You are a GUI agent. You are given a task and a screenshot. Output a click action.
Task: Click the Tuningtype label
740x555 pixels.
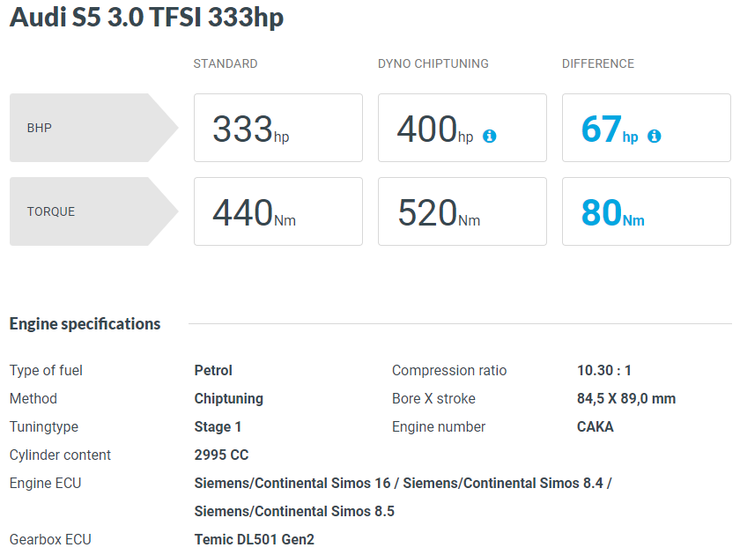click(x=44, y=427)
